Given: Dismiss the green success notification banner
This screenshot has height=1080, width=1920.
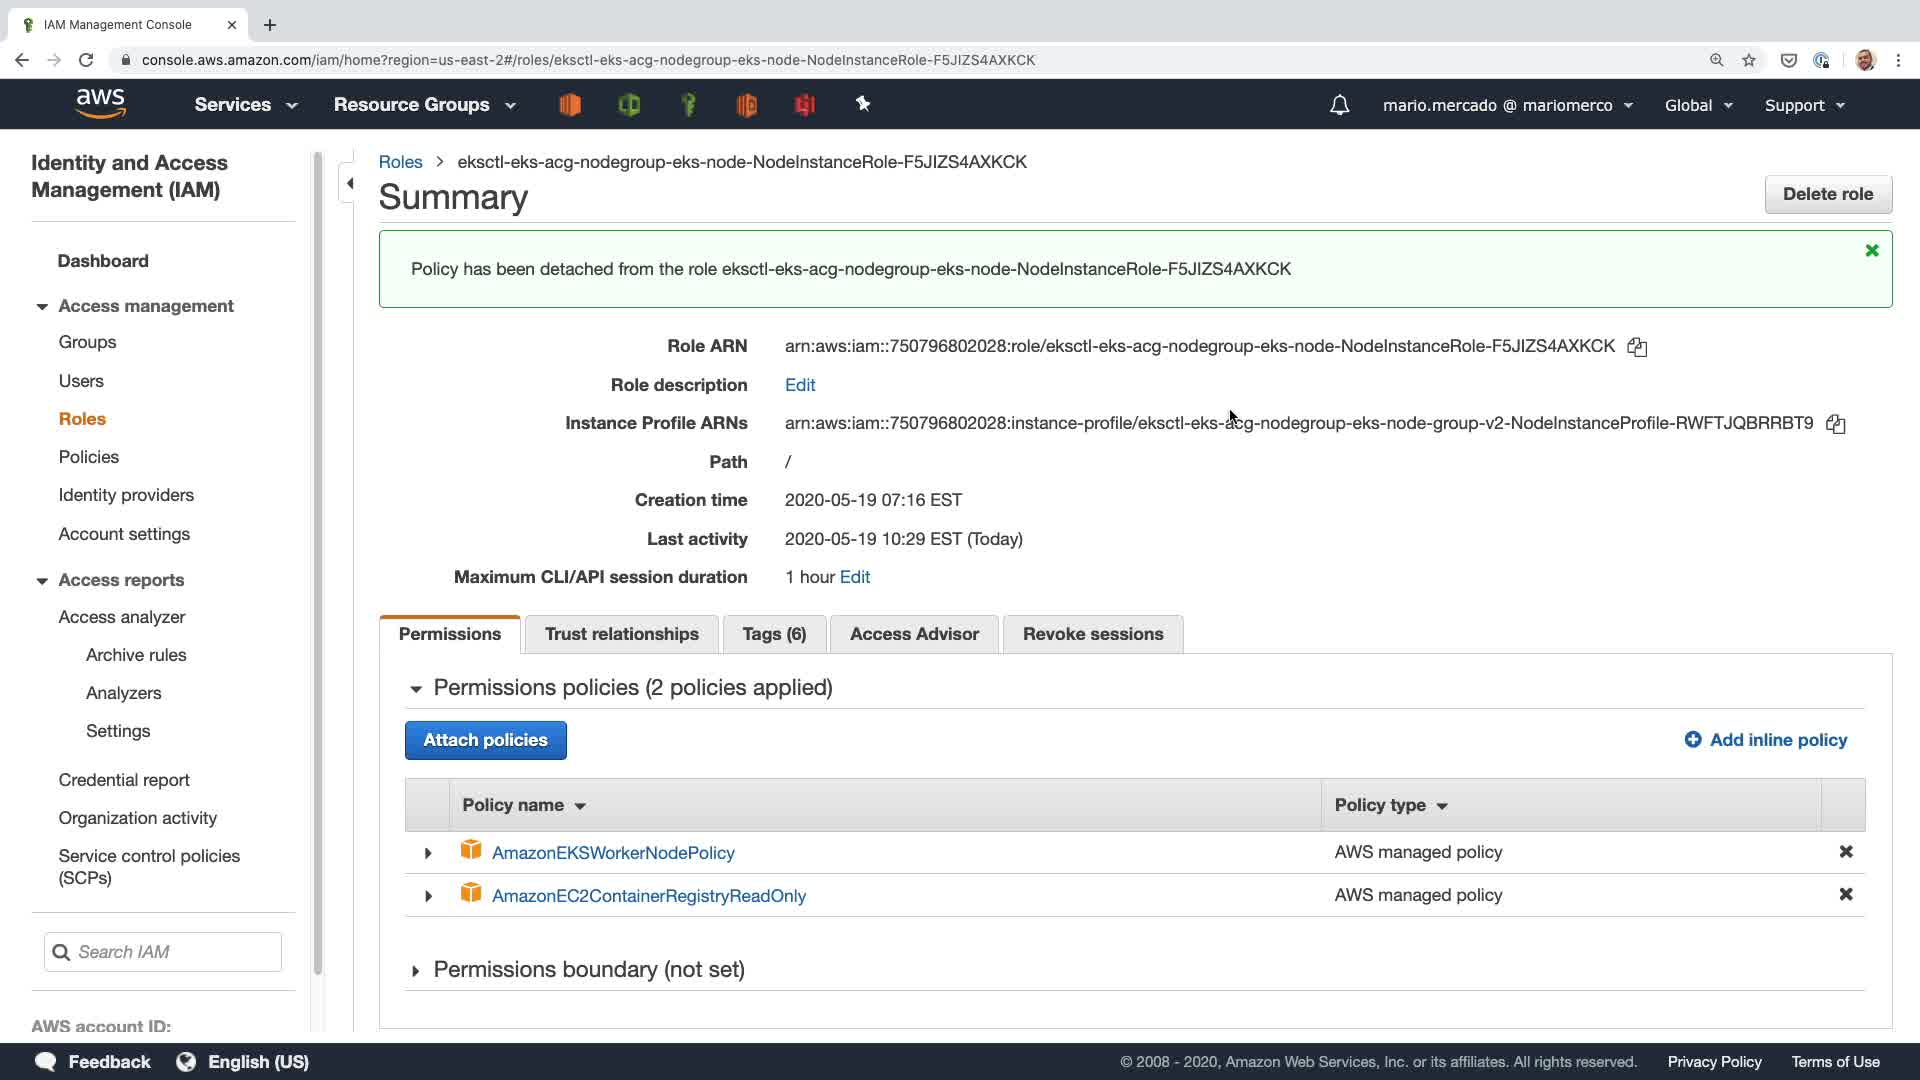Looking at the screenshot, I should pos(1871,251).
